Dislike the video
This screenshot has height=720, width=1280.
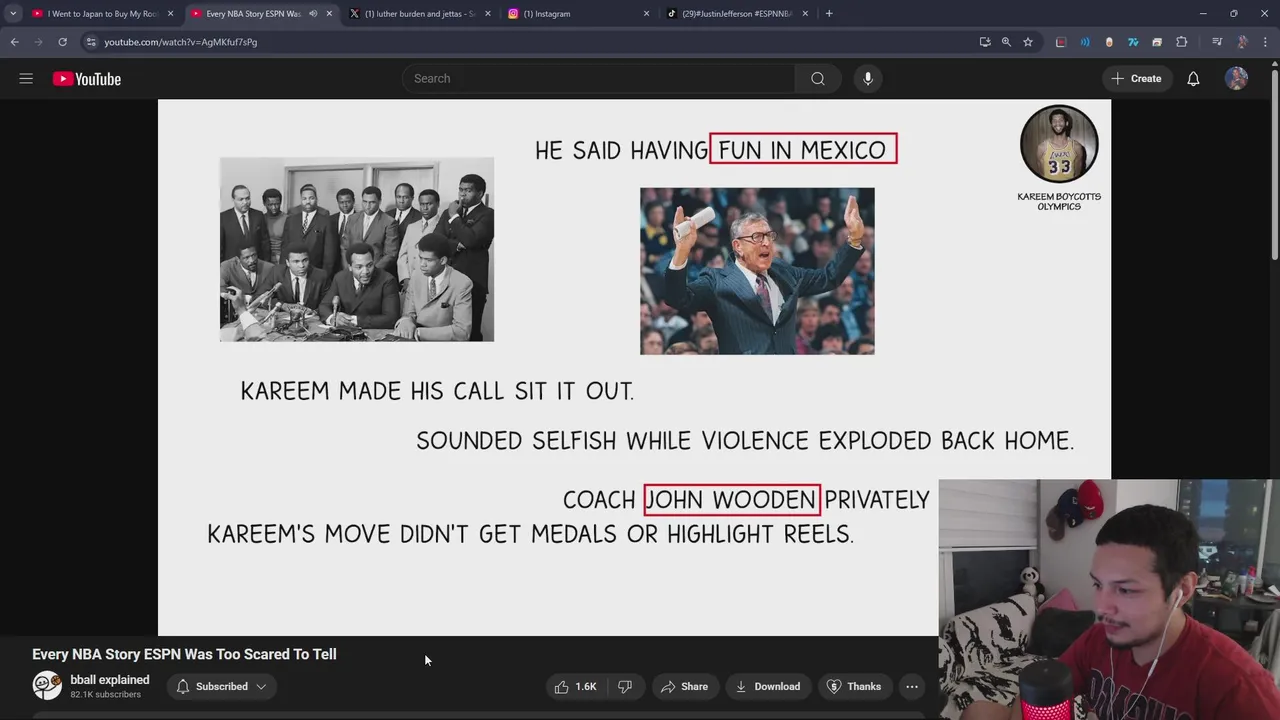coord(625,687)
